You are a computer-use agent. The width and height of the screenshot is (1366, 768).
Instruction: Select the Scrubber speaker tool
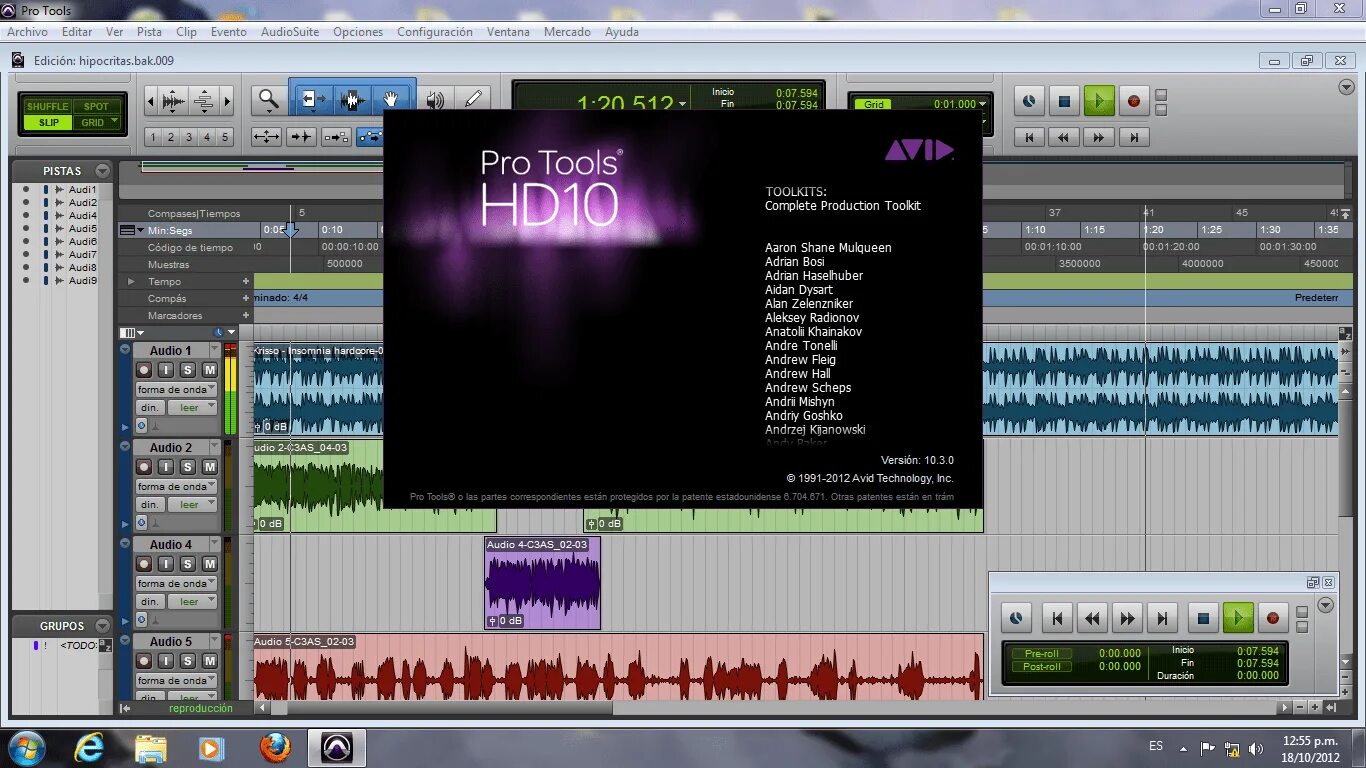pos(435,99)
